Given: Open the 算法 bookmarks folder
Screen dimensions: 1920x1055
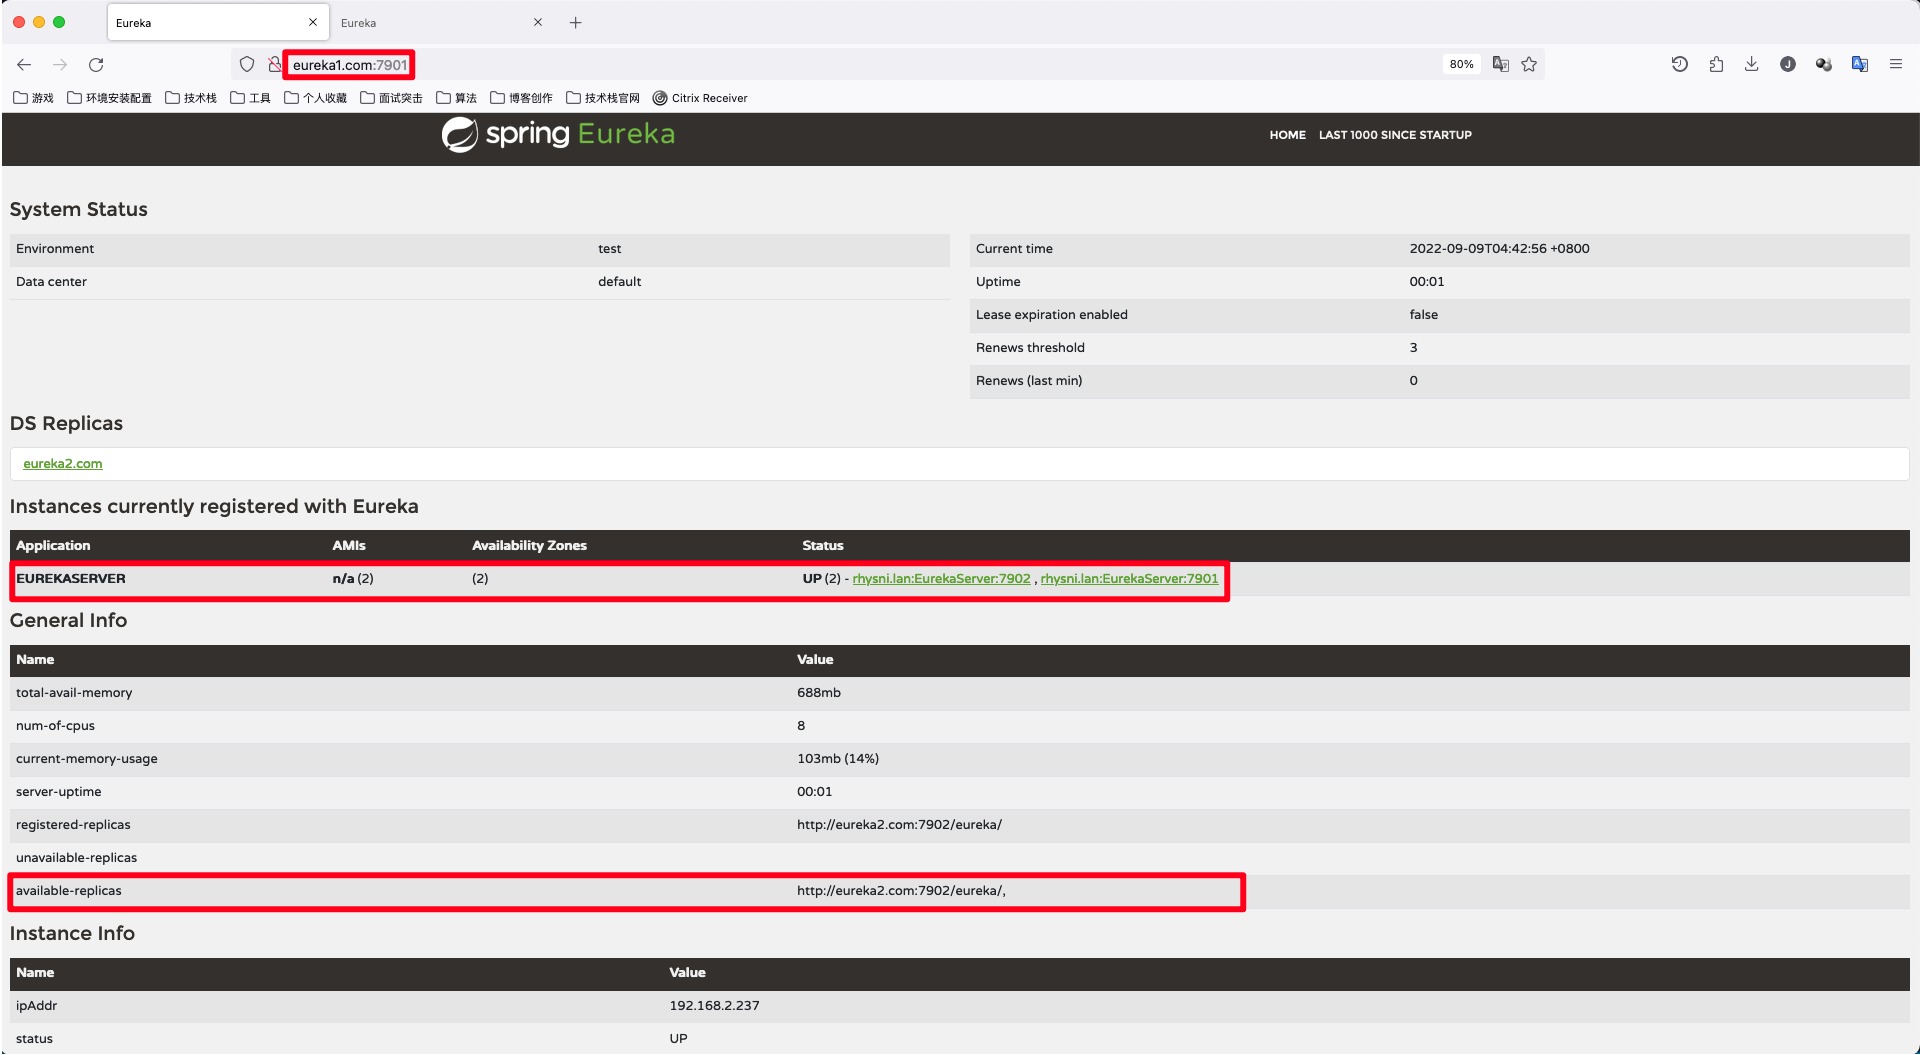Looking at the screenshot, I should pyautogui.click(x=457, y=98).
